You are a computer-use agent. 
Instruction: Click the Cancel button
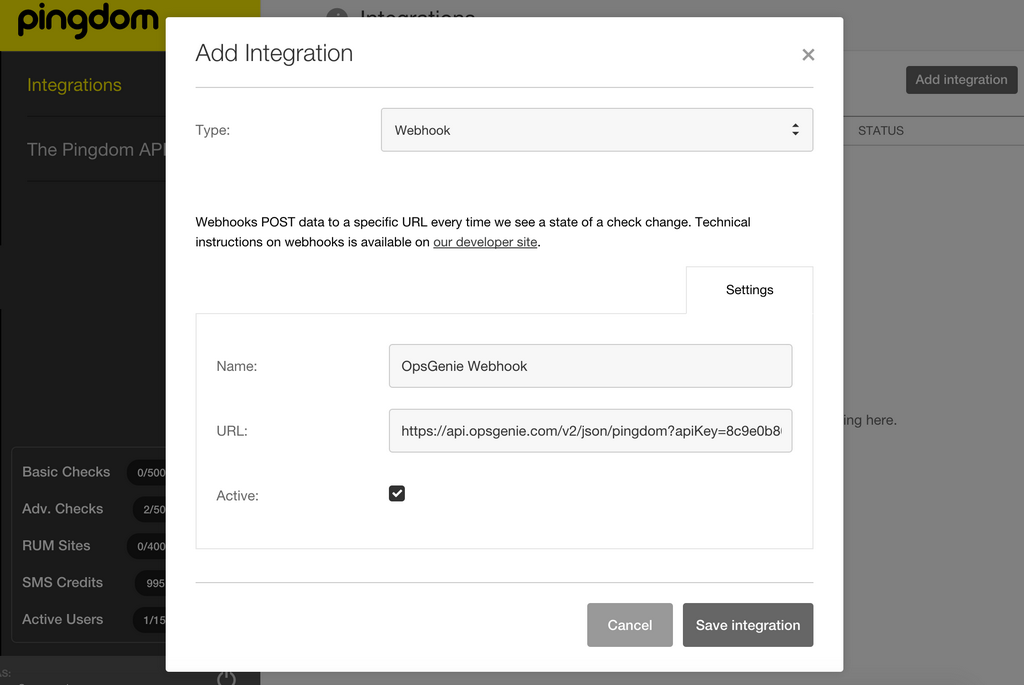(x=630, y=625)
